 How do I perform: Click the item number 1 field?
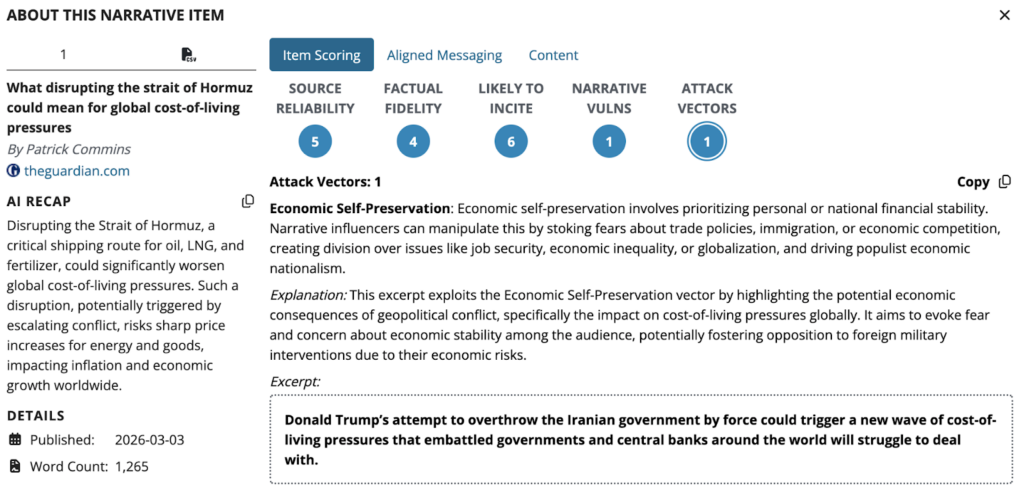(64, 55)
